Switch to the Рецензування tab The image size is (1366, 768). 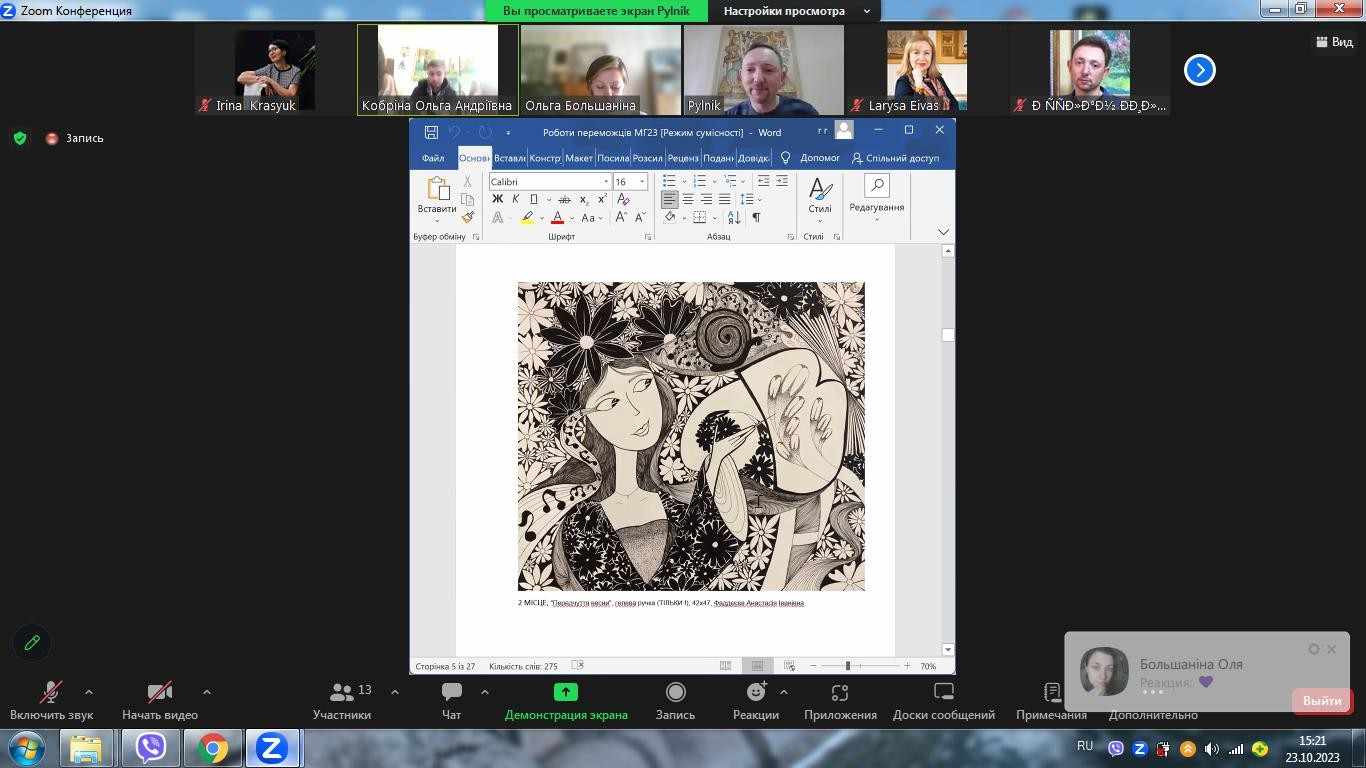pos(683,158)
